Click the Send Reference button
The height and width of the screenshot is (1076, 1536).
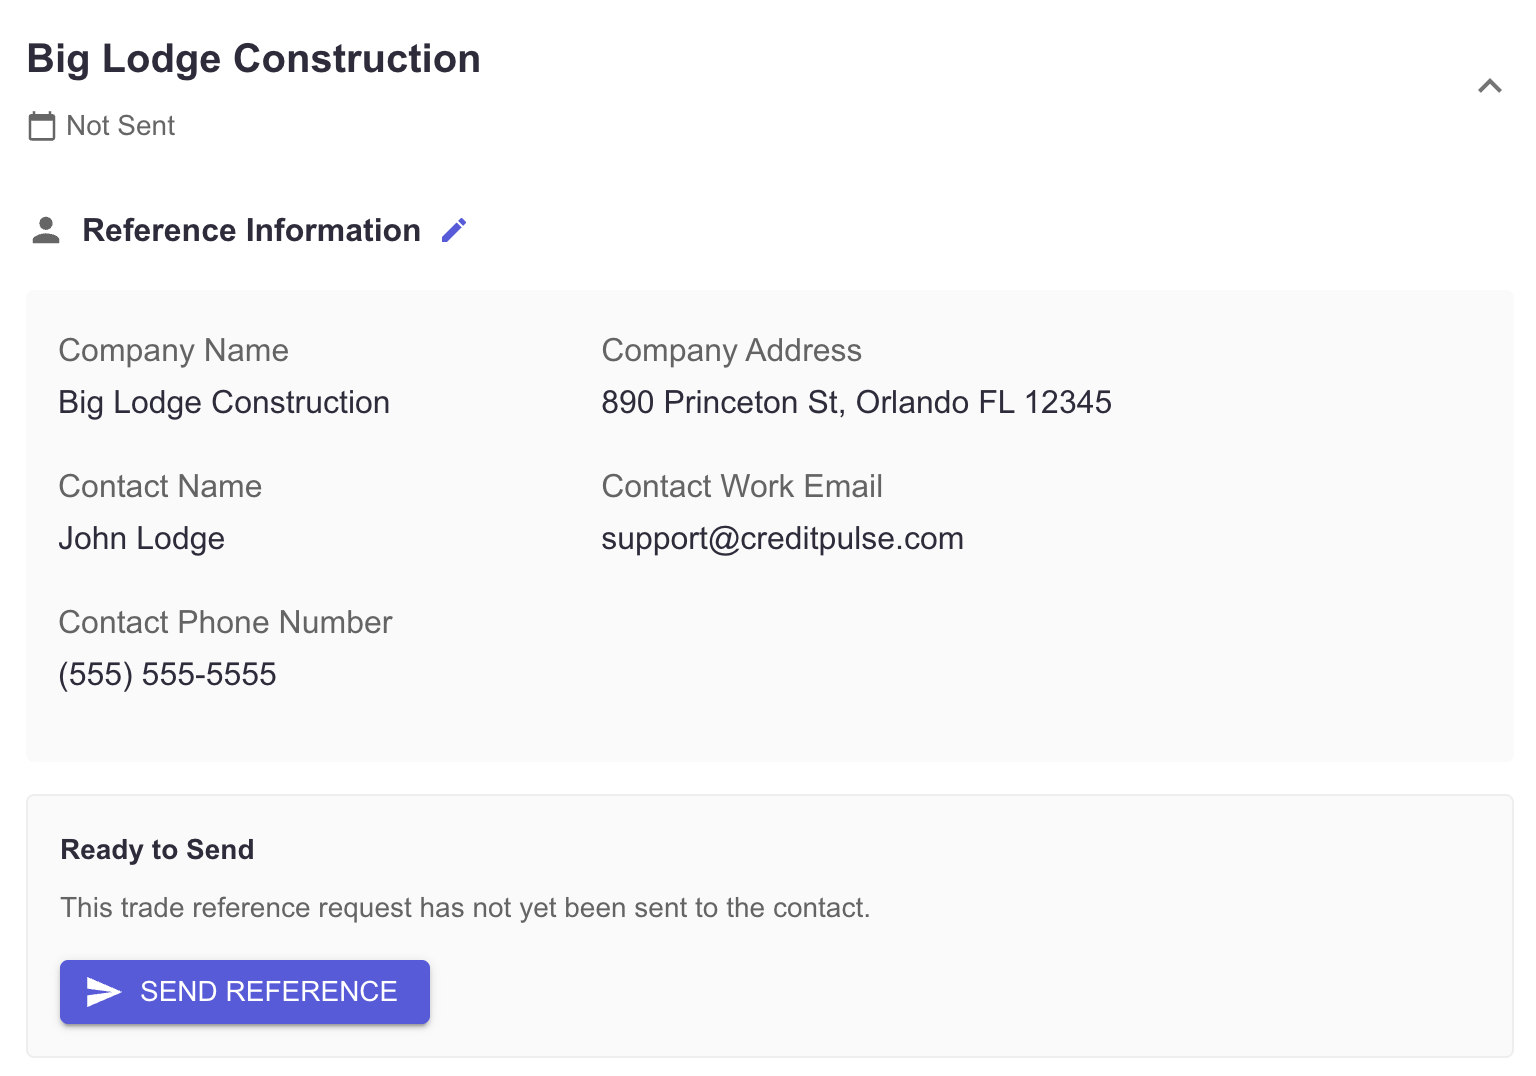(245, 992)
